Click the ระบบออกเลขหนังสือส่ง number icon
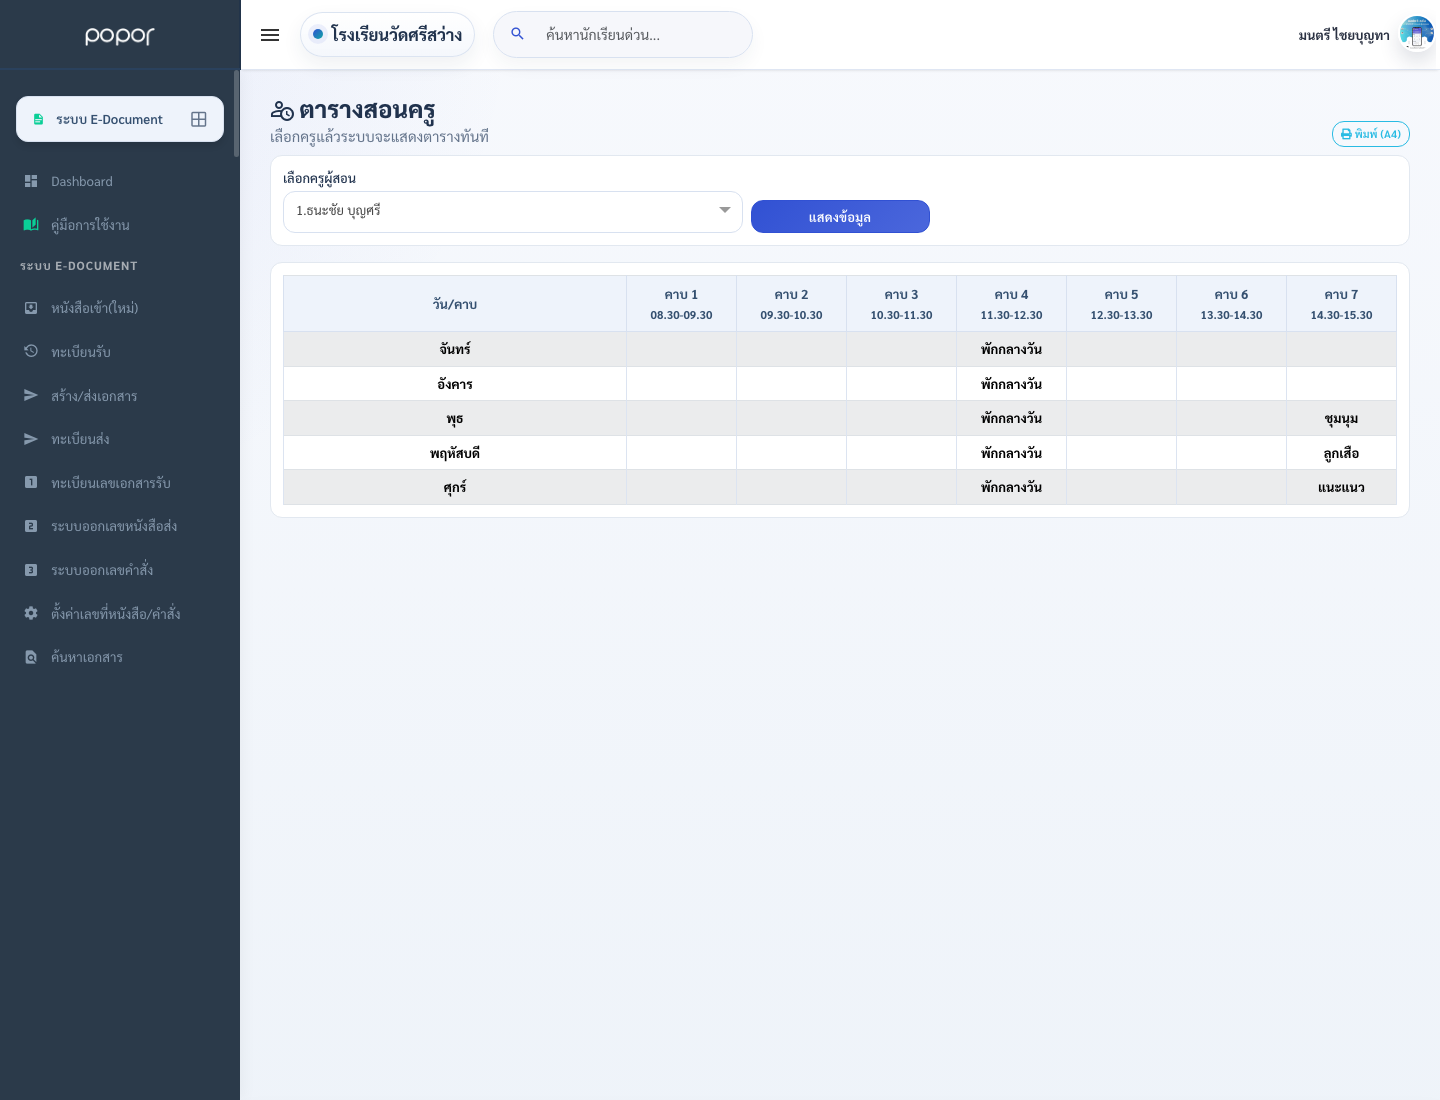 [x=31, y=526]
